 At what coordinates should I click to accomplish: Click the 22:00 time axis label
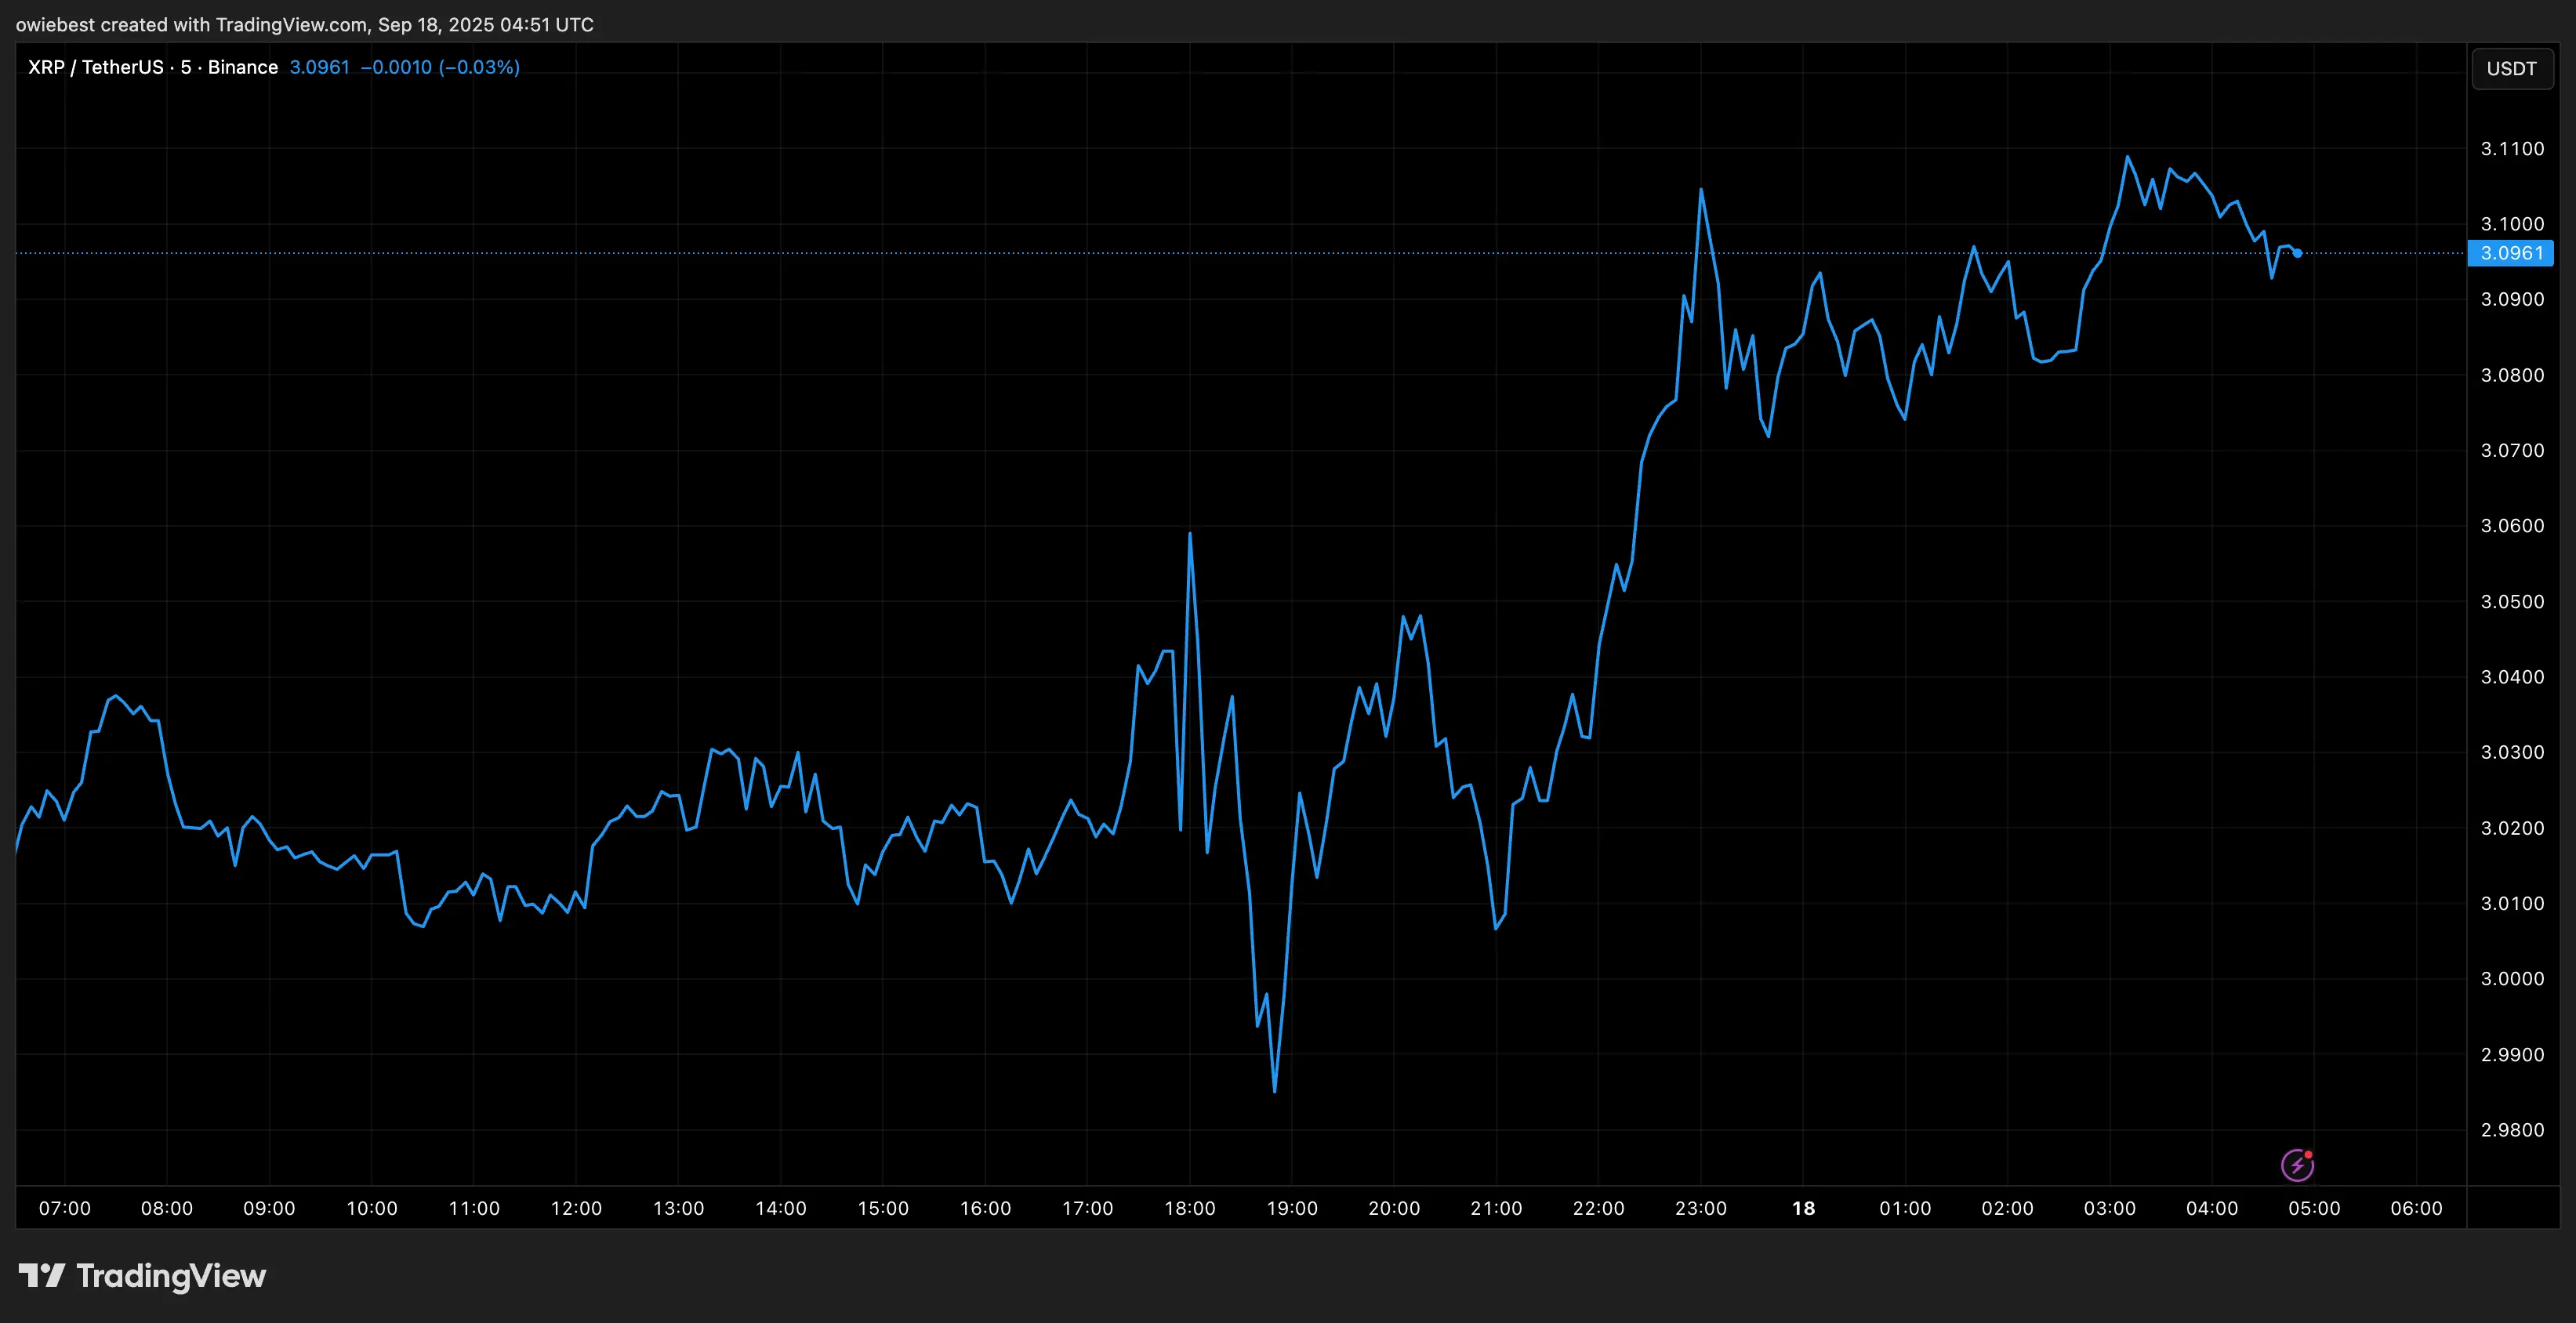[1598, 1208]
